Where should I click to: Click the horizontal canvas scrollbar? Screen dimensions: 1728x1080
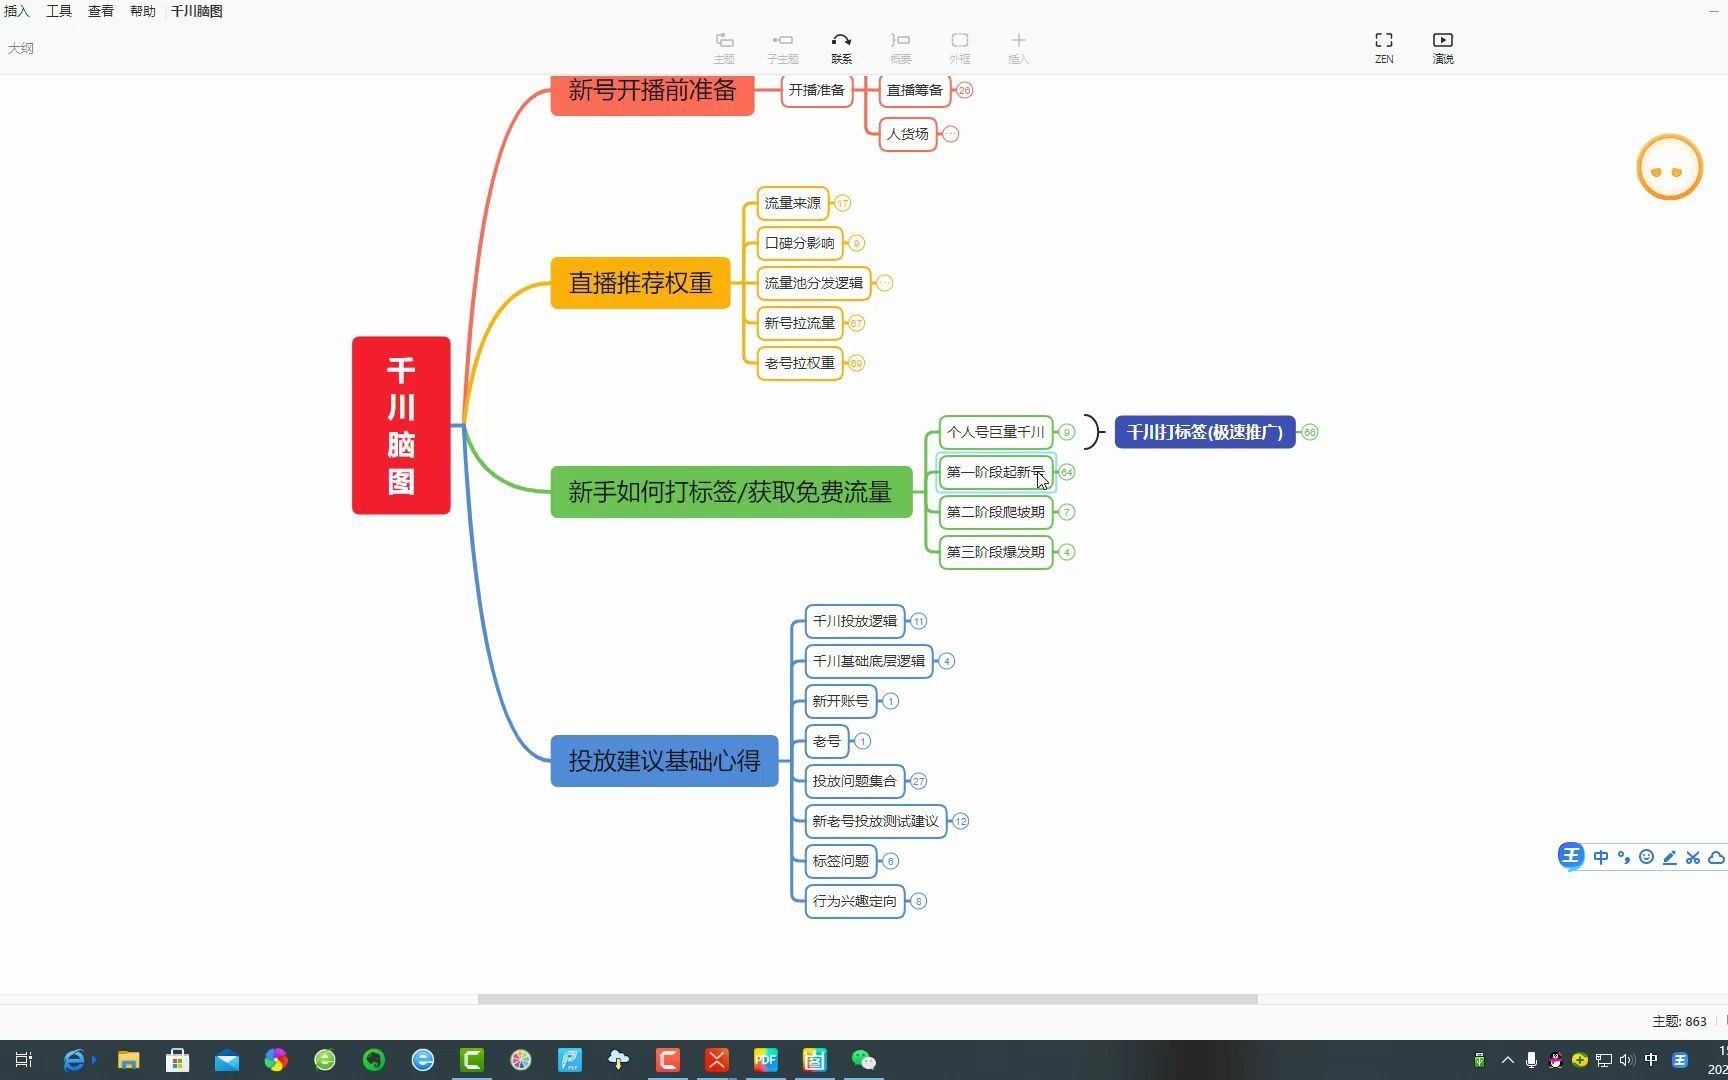click(x=867, y=999)
